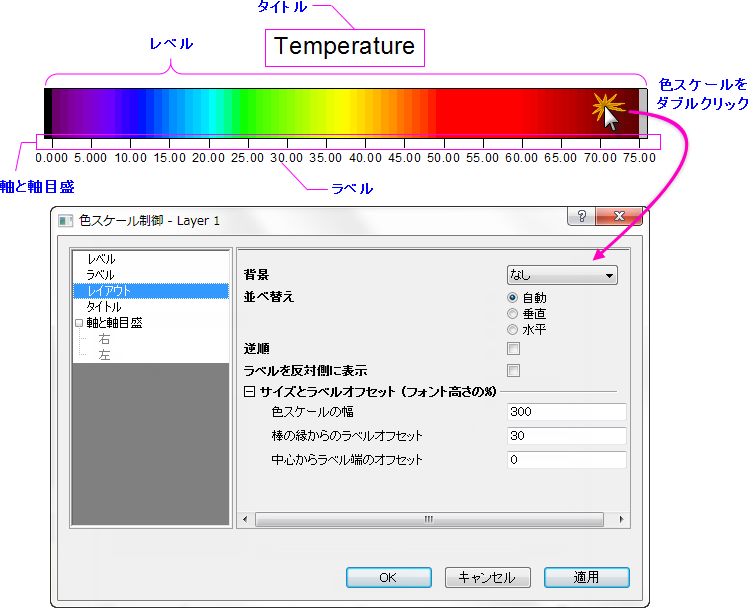This screenshot has height=608, width=748.
Task: Click the OK button
Action: click(x=389, y=577)
